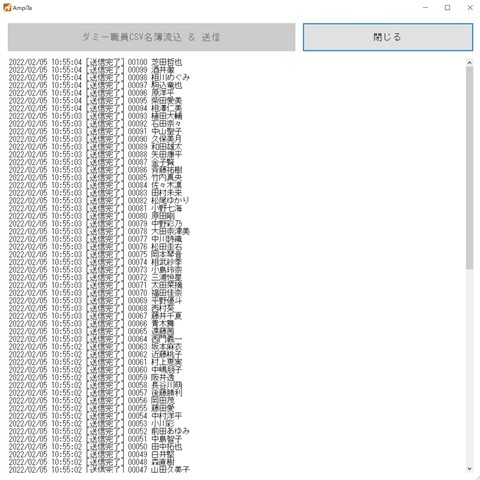The height and width of the screenshot is (480, 480).
Task: Select the last visible log line 00047 山田久美子
Action: pos(99,469)
